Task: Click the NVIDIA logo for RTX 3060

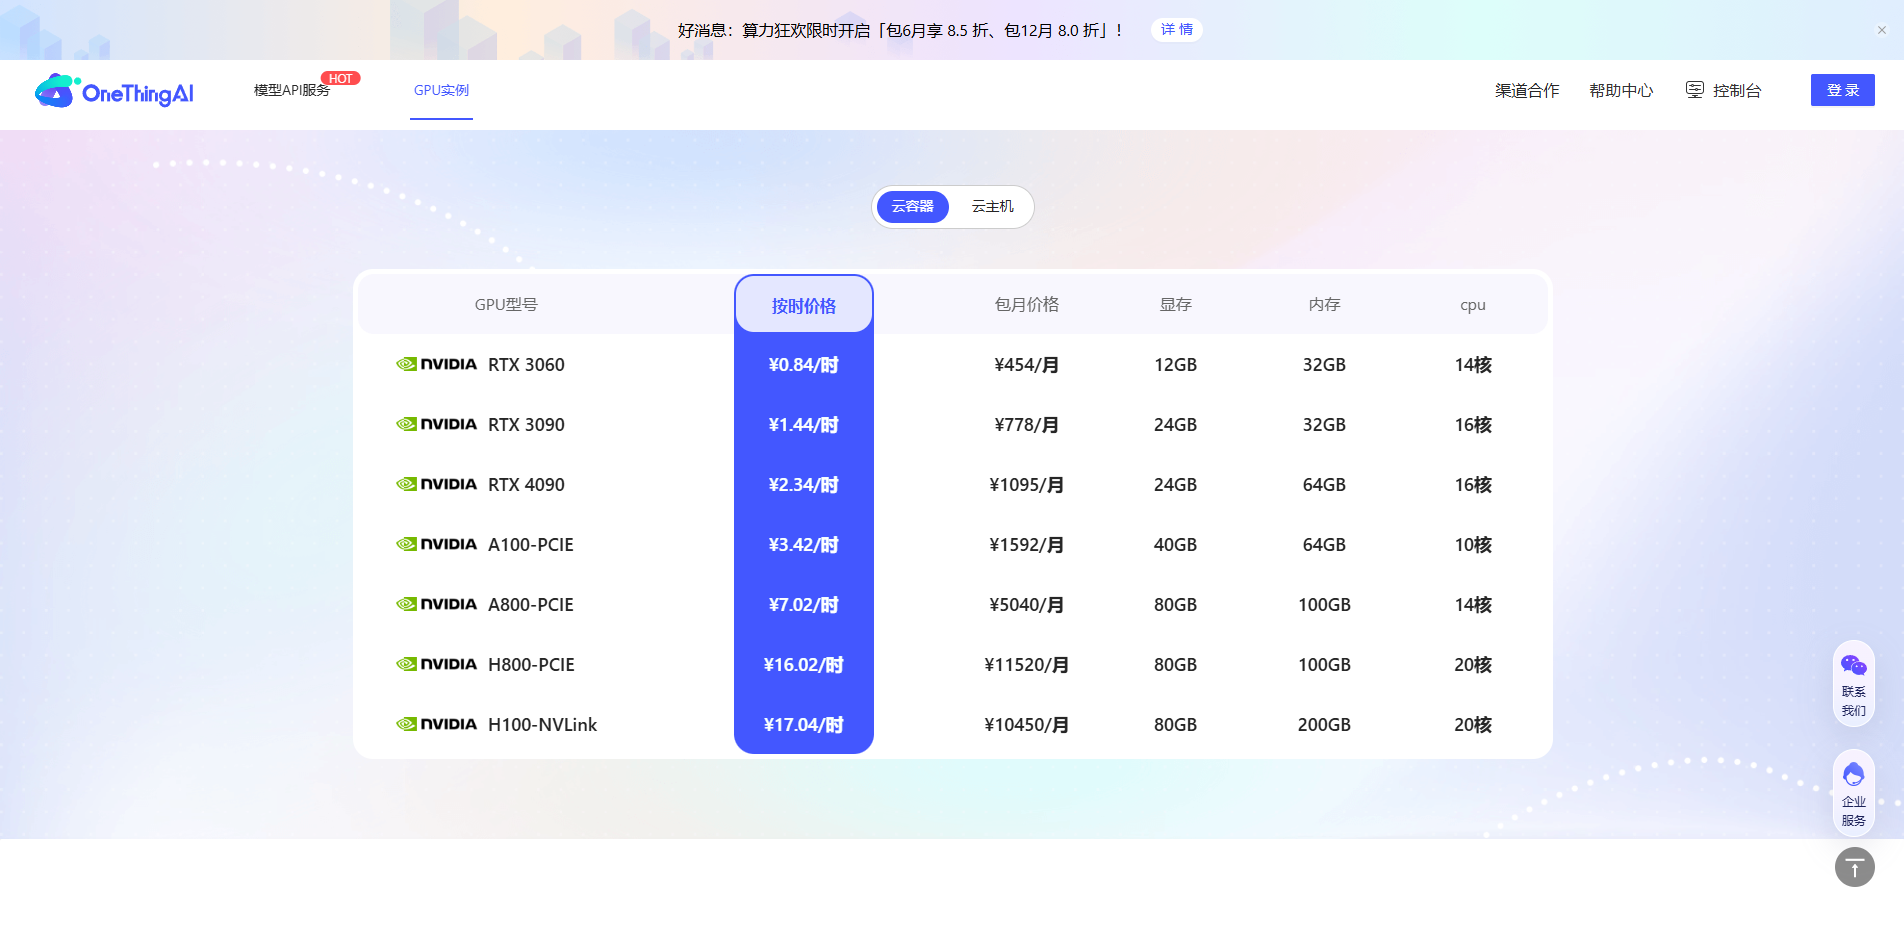Action: [436, 364]
